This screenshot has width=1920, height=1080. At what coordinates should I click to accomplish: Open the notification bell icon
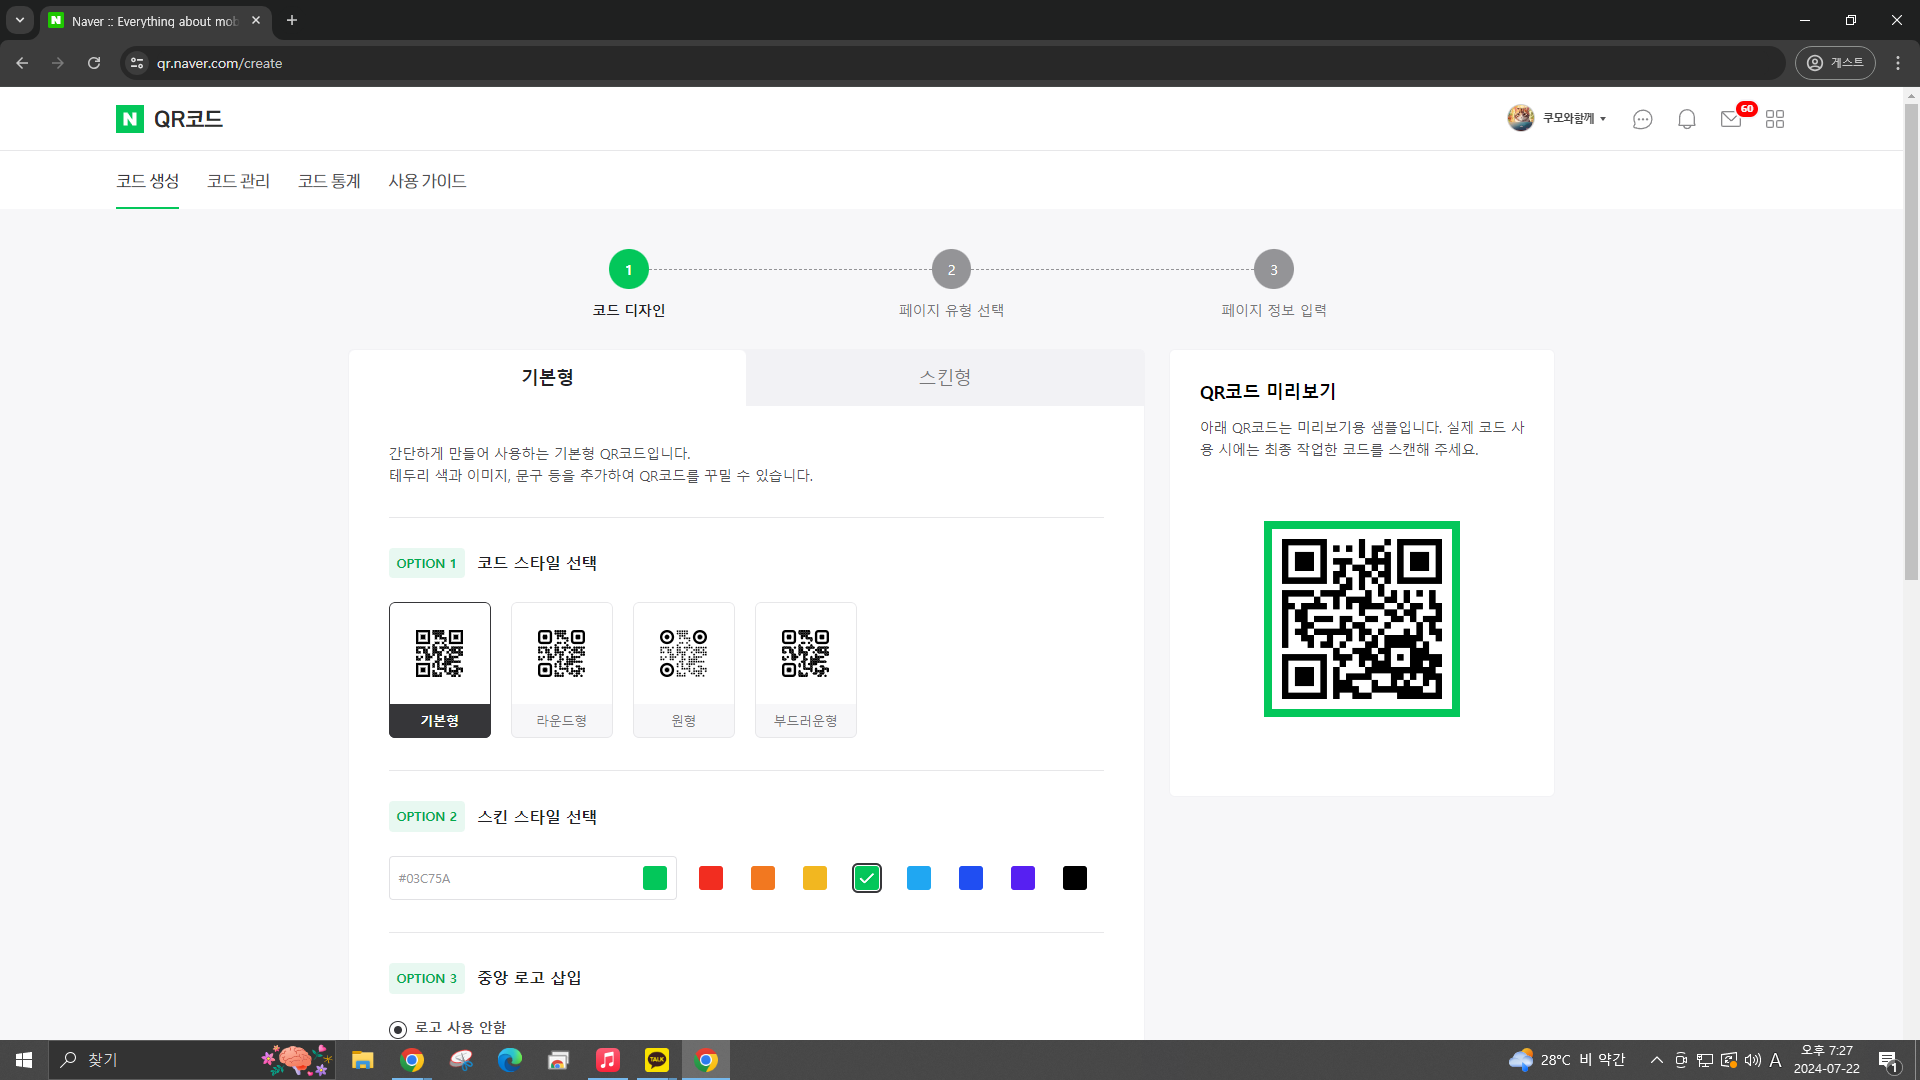(1686, 118)
